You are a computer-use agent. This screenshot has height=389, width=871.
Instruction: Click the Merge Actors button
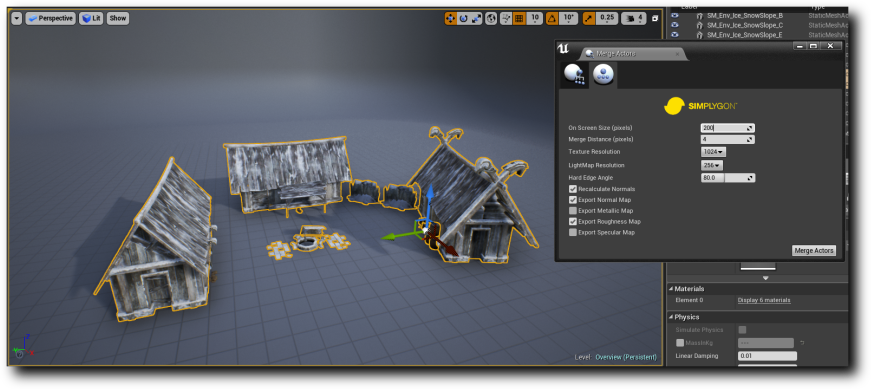(814, 251)
